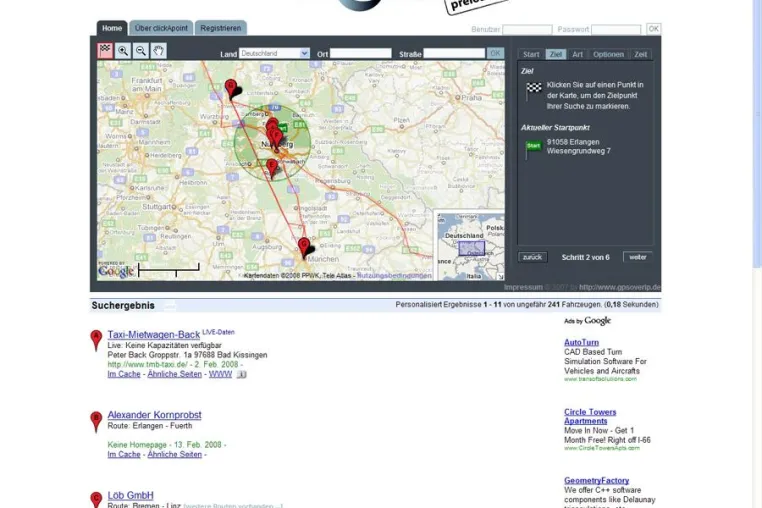762x508 pixels.
Task: Click Im Cache under Alexander Kornprobst
Action: pos(124,454)
